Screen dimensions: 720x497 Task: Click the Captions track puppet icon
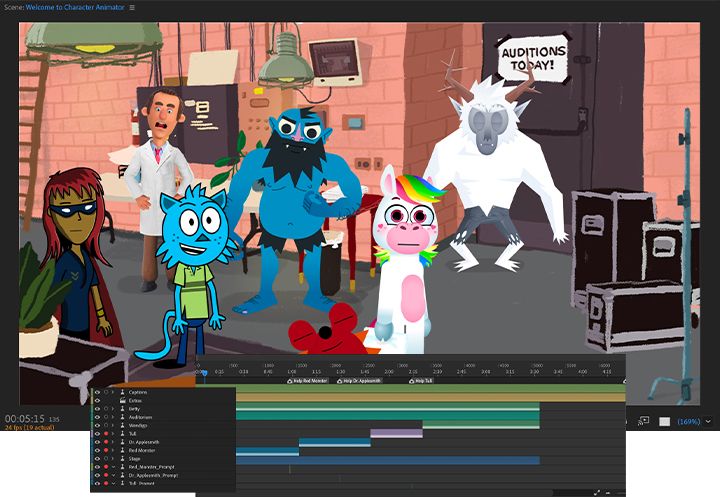pyautogui.click(x=120, y=392)
